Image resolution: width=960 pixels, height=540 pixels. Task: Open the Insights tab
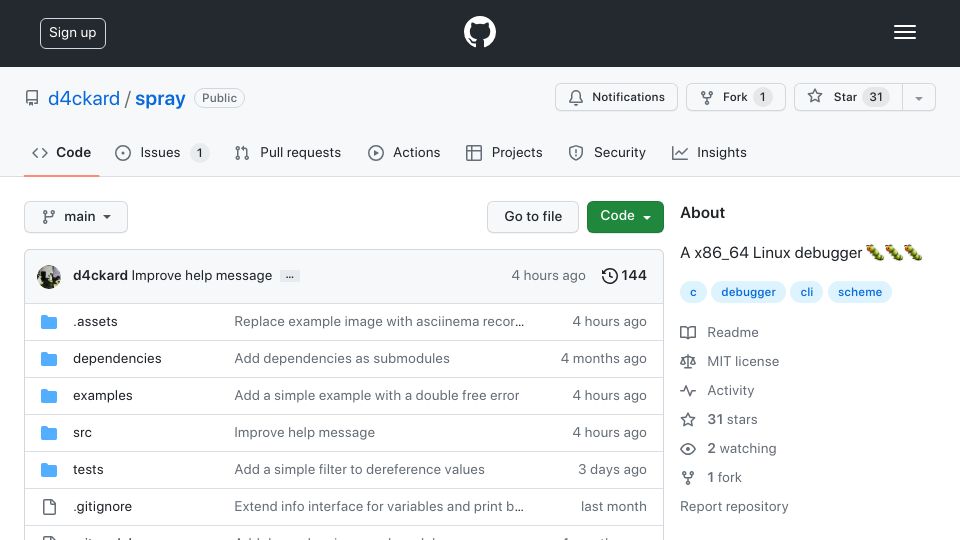coord(709,152)
